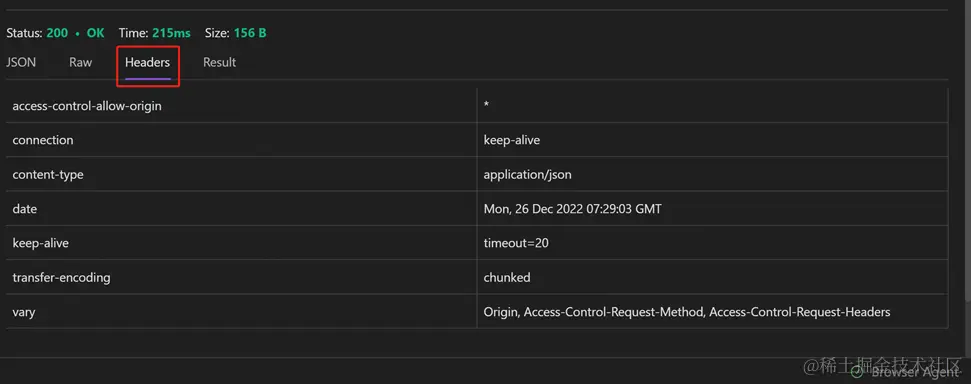Click the content-type header name

coord(48,175)
